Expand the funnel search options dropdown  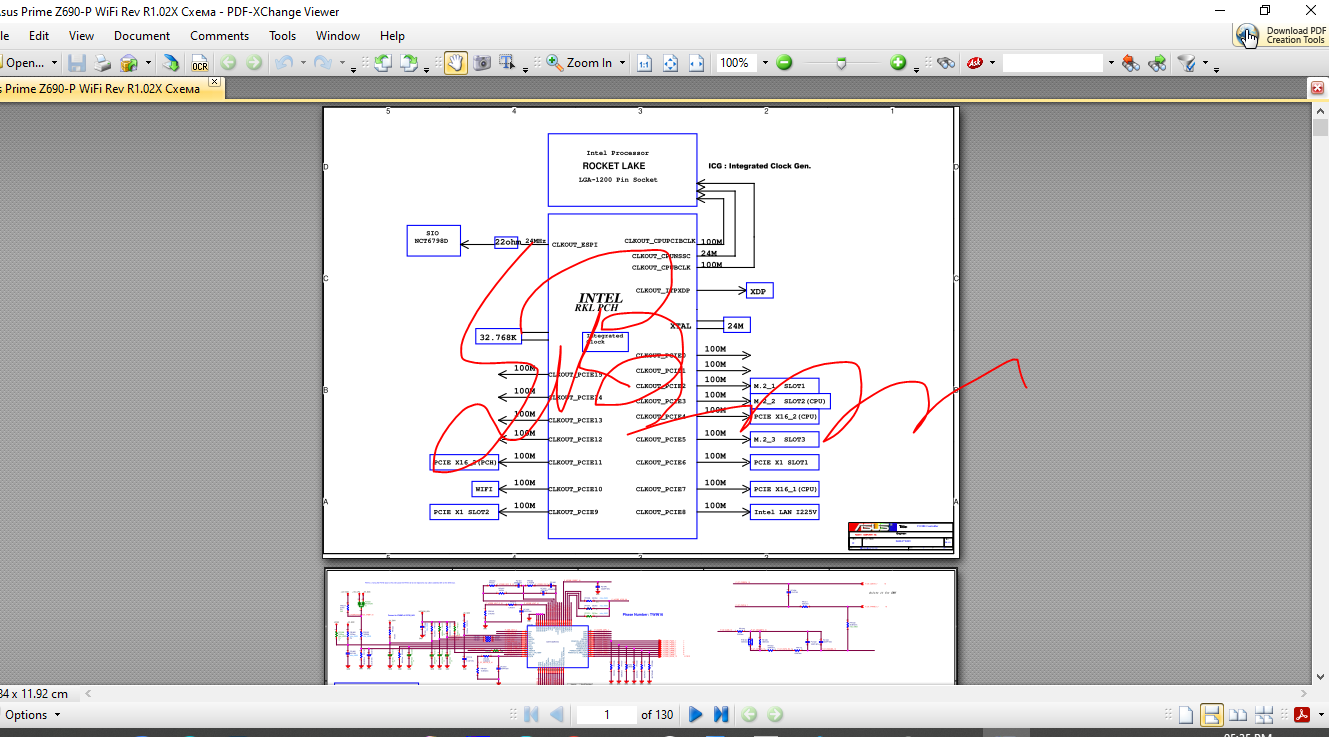click(x=1204, y=64)
